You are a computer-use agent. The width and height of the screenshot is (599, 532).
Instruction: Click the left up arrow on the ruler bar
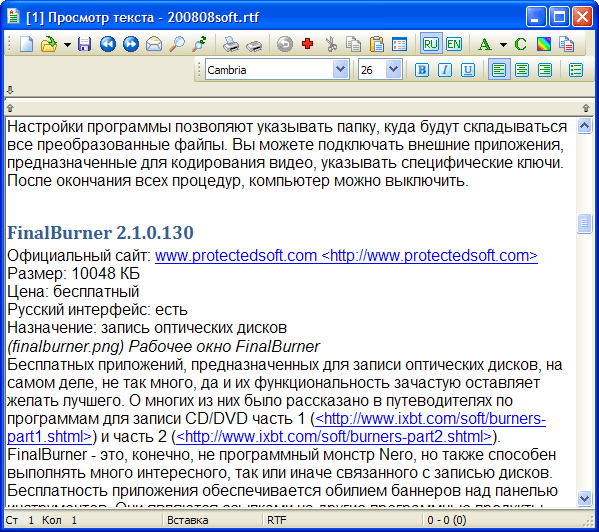(x=10, y=108)
